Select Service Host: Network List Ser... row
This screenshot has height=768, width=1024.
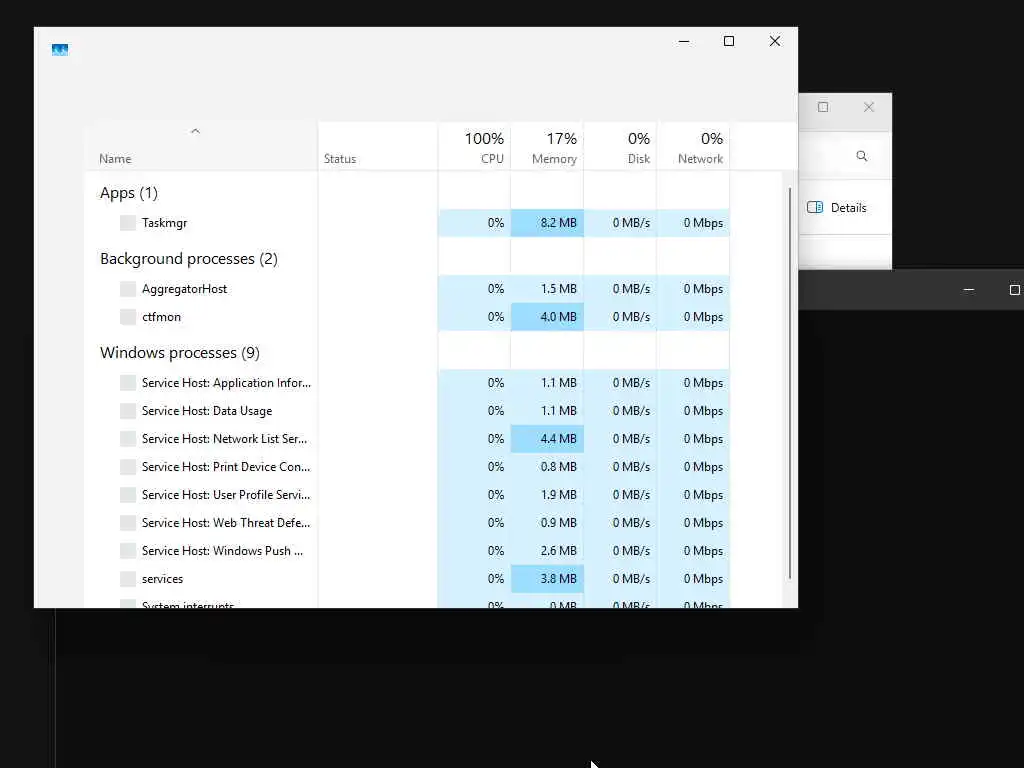[x=408, y=439]
